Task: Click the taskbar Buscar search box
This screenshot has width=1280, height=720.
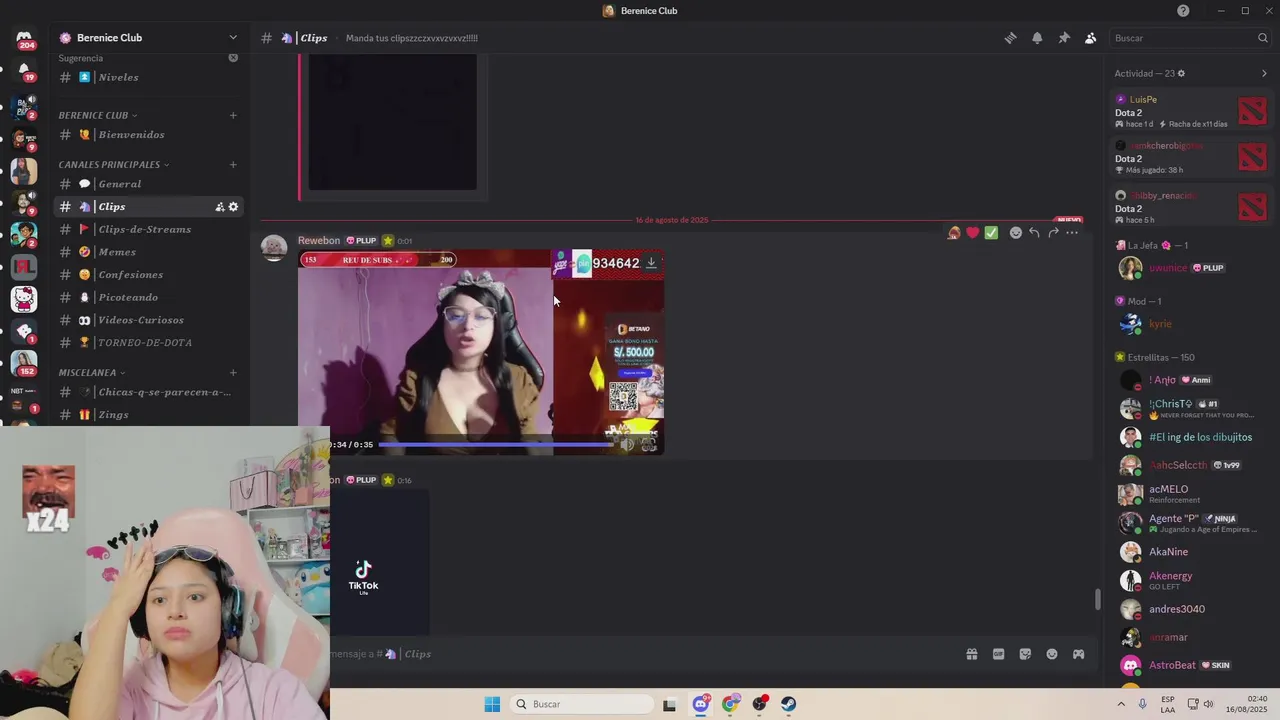Action: [580, 704]
